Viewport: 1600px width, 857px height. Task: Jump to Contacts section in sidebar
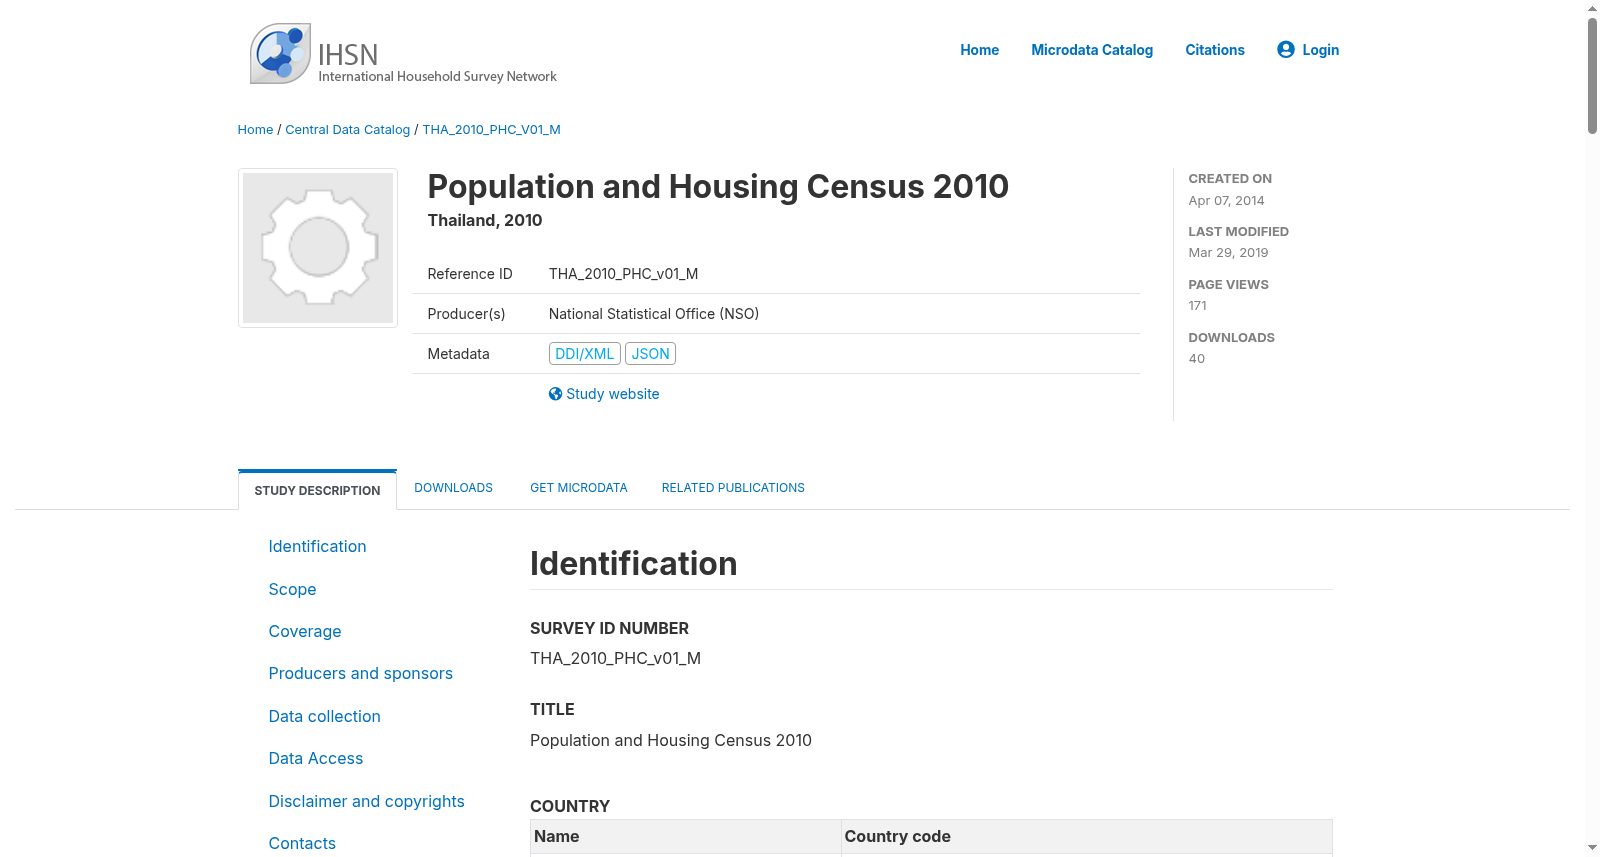(x=302, y=843)
